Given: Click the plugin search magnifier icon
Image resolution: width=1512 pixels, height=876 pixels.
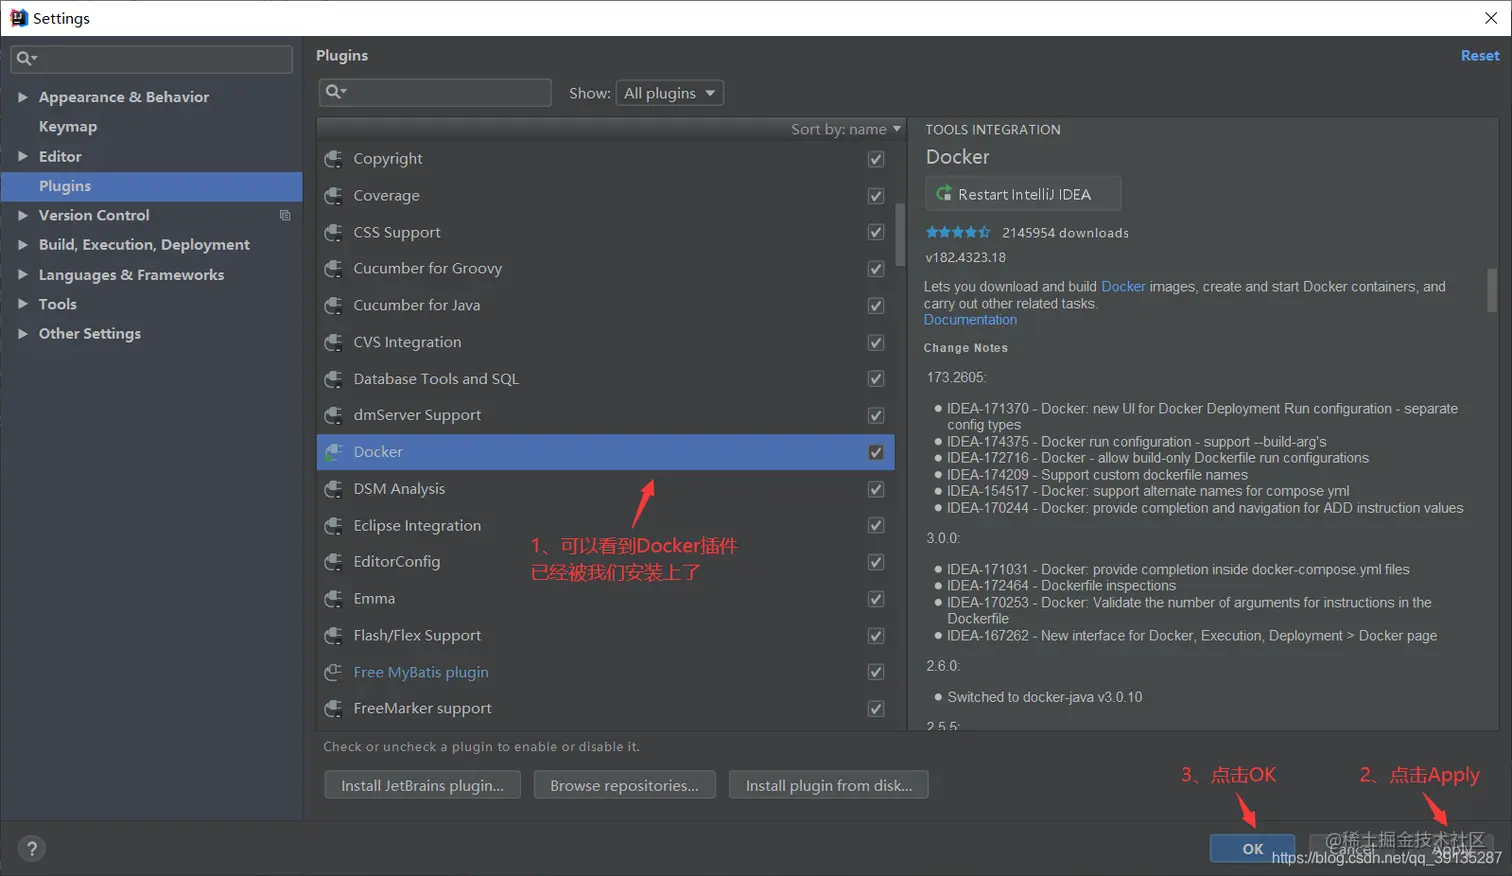Looking at the screenshot, I should tap(335, 92).
